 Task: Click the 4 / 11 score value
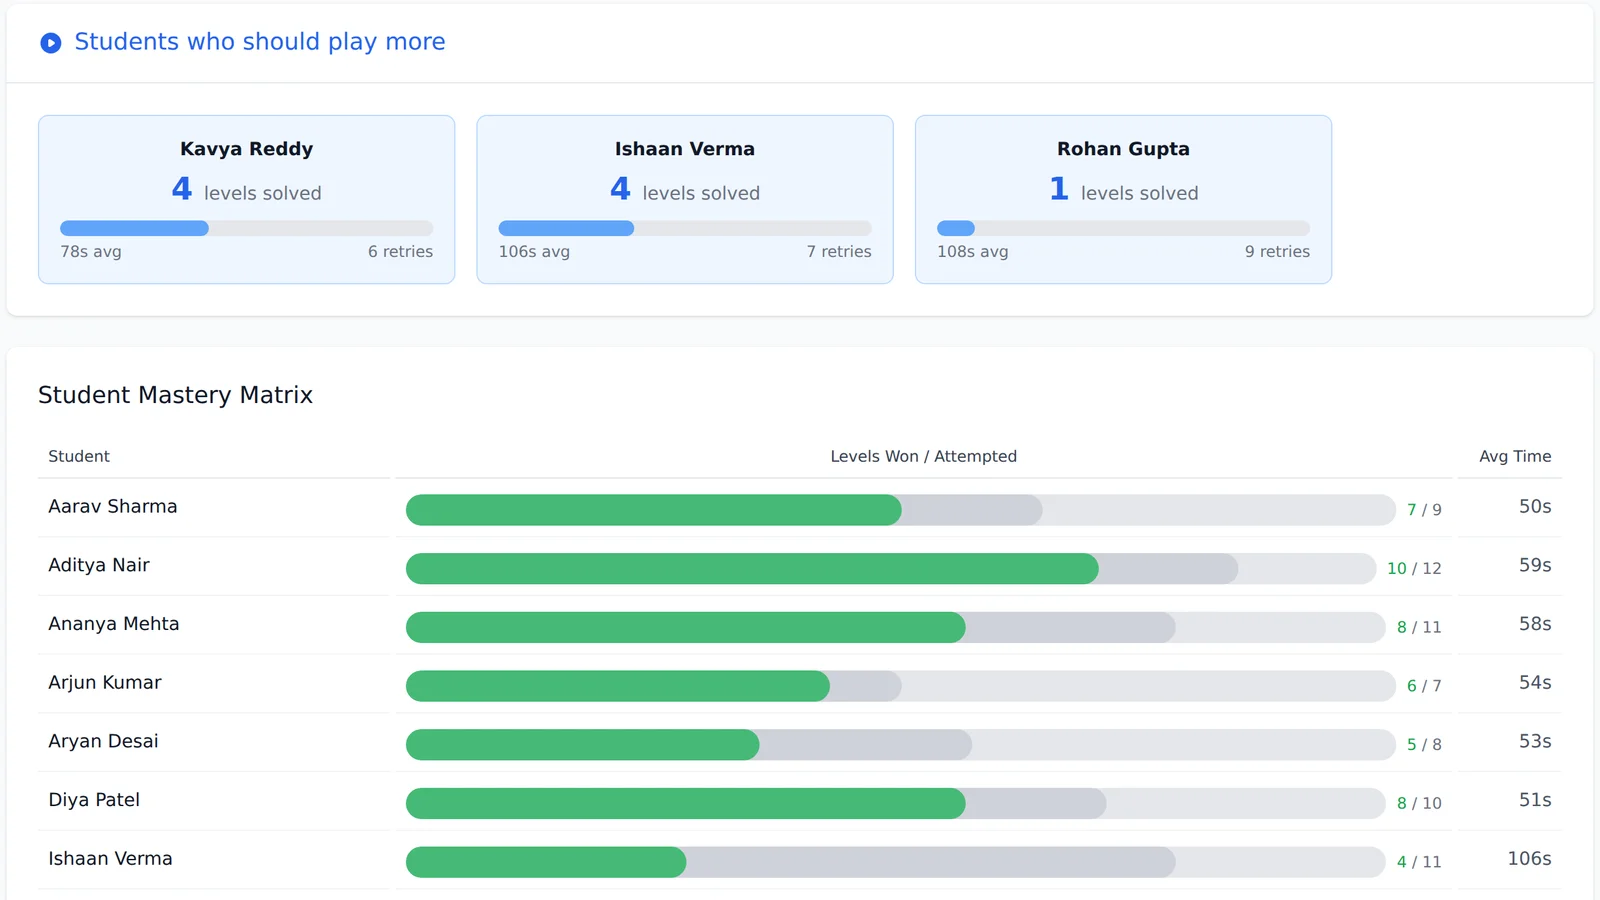click(x=1419, y=862)
